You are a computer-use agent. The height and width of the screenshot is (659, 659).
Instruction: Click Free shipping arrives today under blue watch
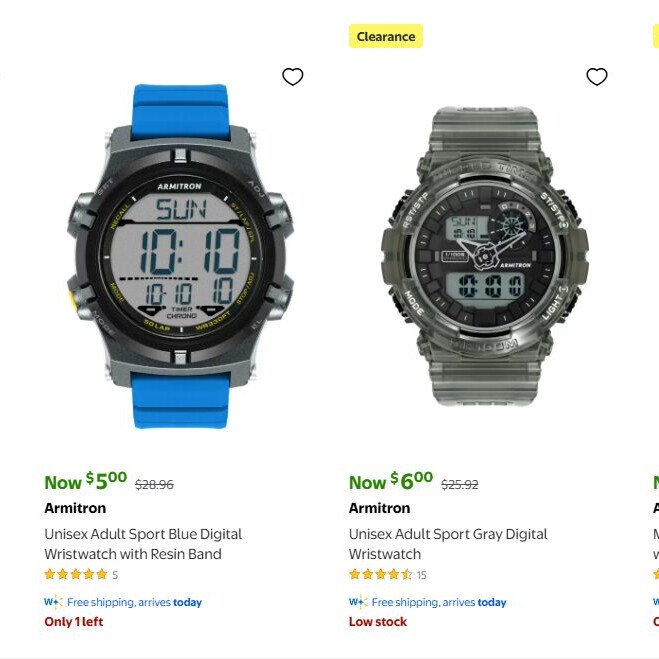(134, 602)
